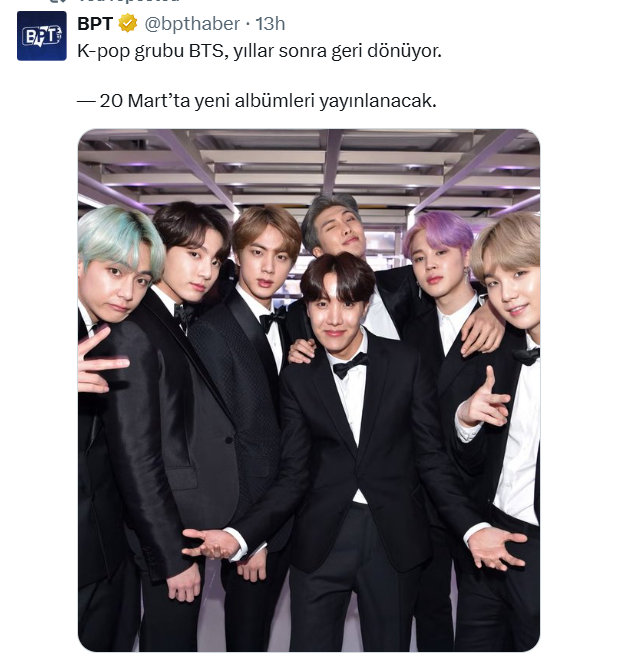Screen dimensions: 636x663
Task: Click the gray-haired person at back of photo
Action: coord(334,224)
